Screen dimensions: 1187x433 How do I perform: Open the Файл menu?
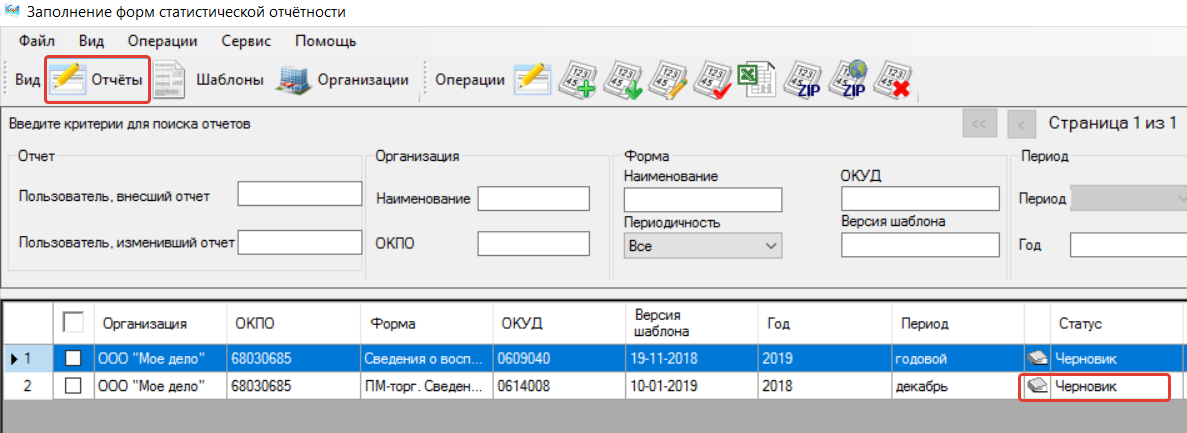tap(36, 41)
